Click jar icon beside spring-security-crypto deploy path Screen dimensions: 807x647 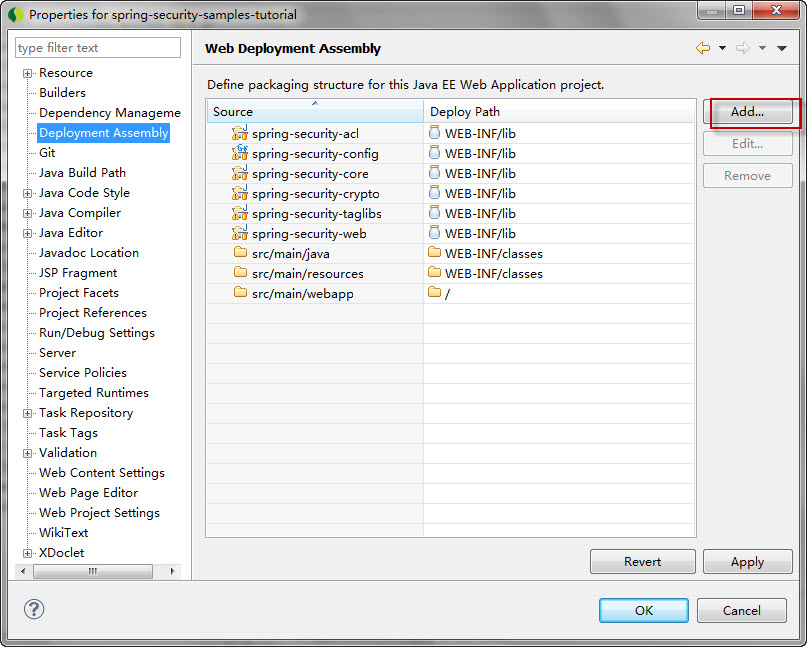434,193
